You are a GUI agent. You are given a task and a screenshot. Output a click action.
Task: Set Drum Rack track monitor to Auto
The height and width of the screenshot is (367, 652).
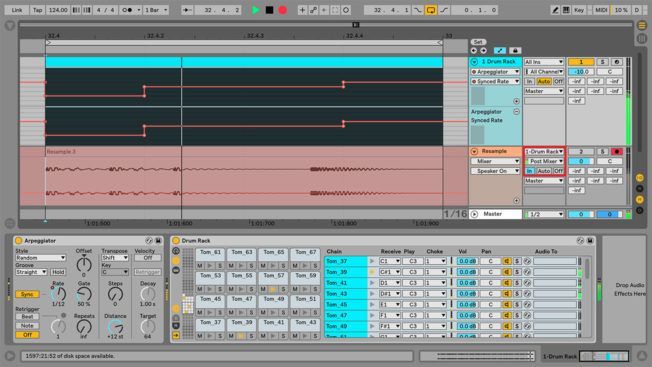coord(543,81)
